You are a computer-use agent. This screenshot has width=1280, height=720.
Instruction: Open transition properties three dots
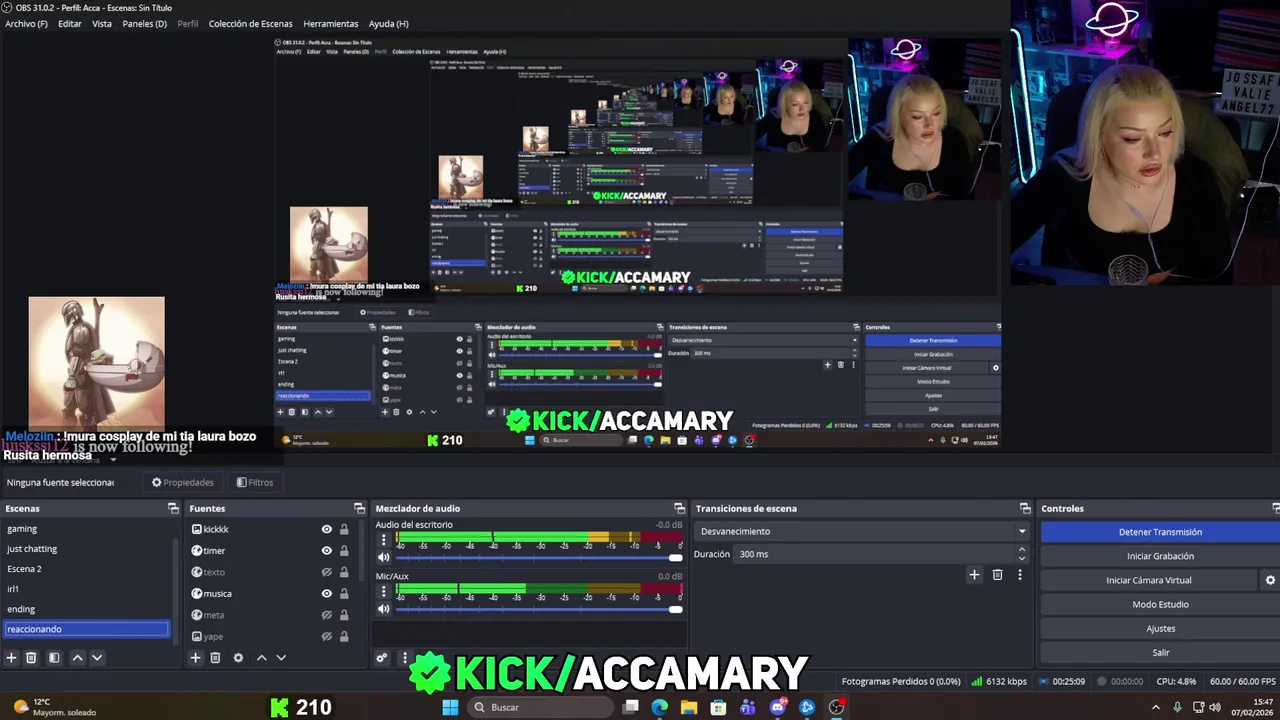pos(1020,574)
